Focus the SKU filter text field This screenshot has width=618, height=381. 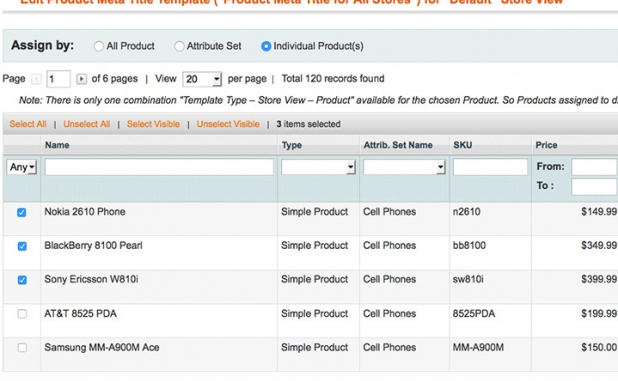click(x=490, y=167)
